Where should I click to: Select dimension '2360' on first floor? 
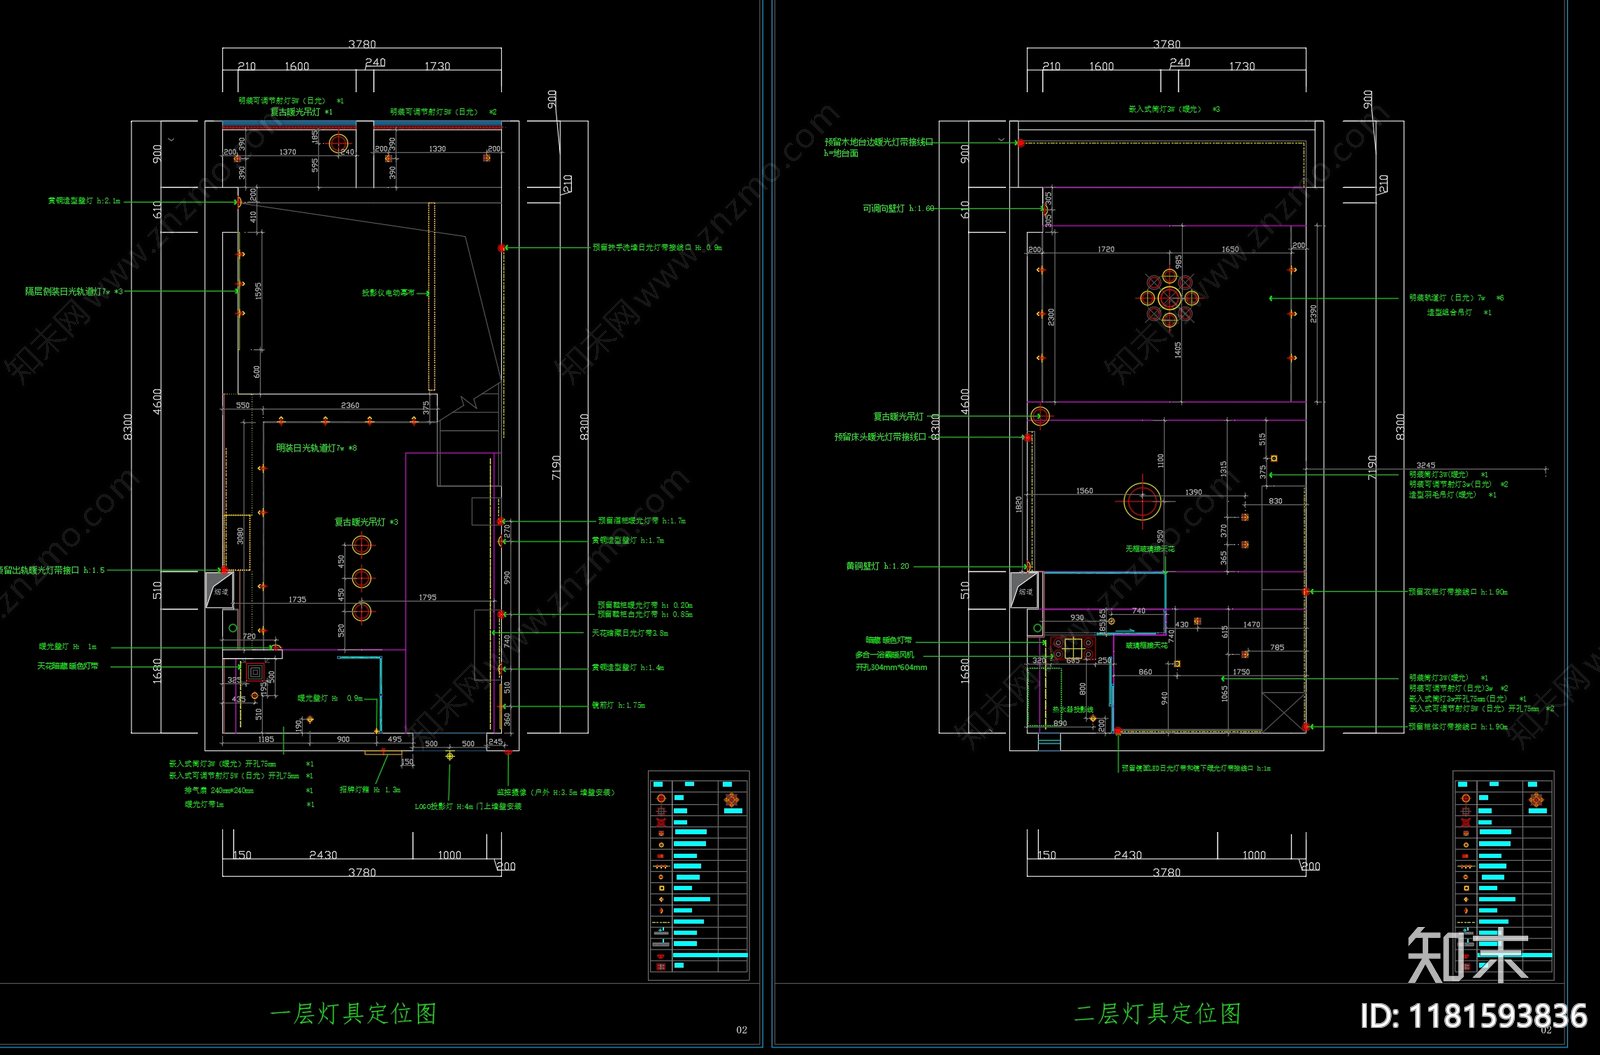(x=350, y=405)
